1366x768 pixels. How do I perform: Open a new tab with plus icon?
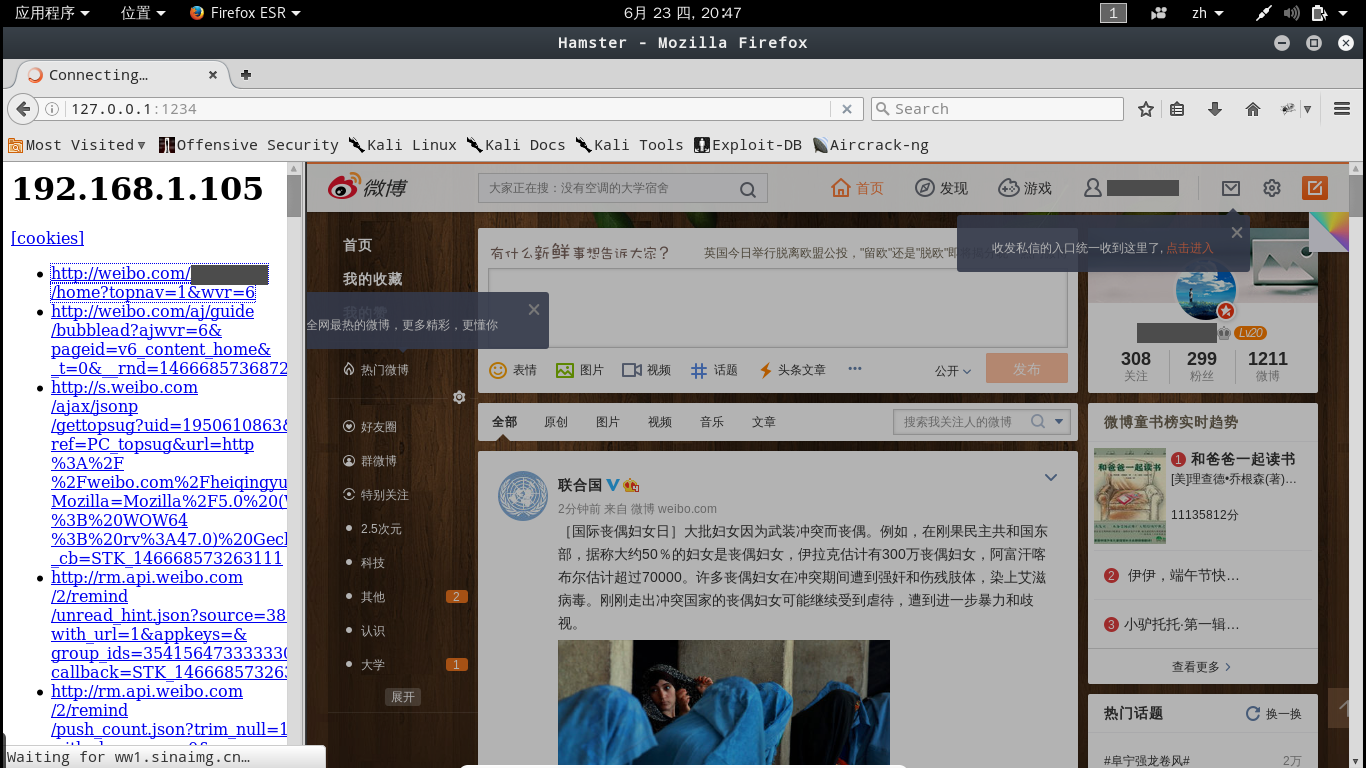[x=246, y=75]
